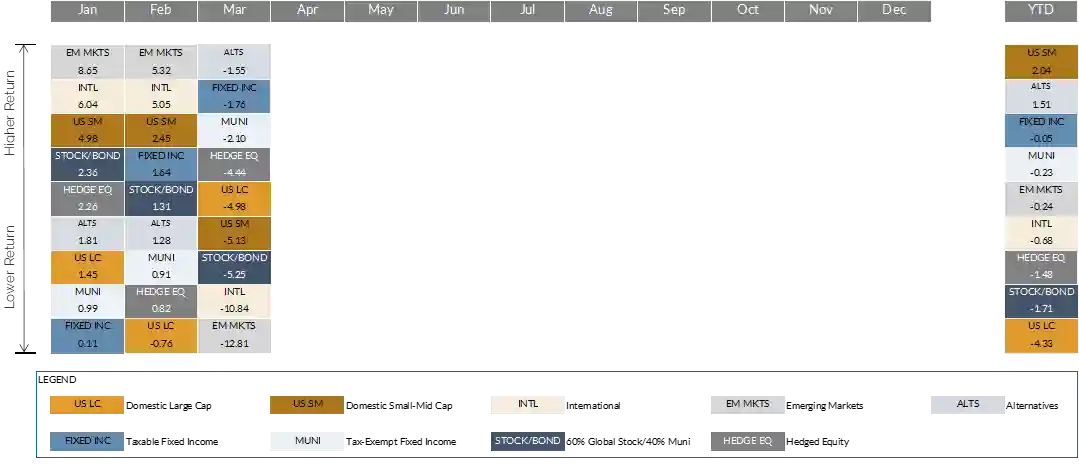Click the Mar EM MKTS -12.81 cell

pyautogui.click(x=235, y=336)
